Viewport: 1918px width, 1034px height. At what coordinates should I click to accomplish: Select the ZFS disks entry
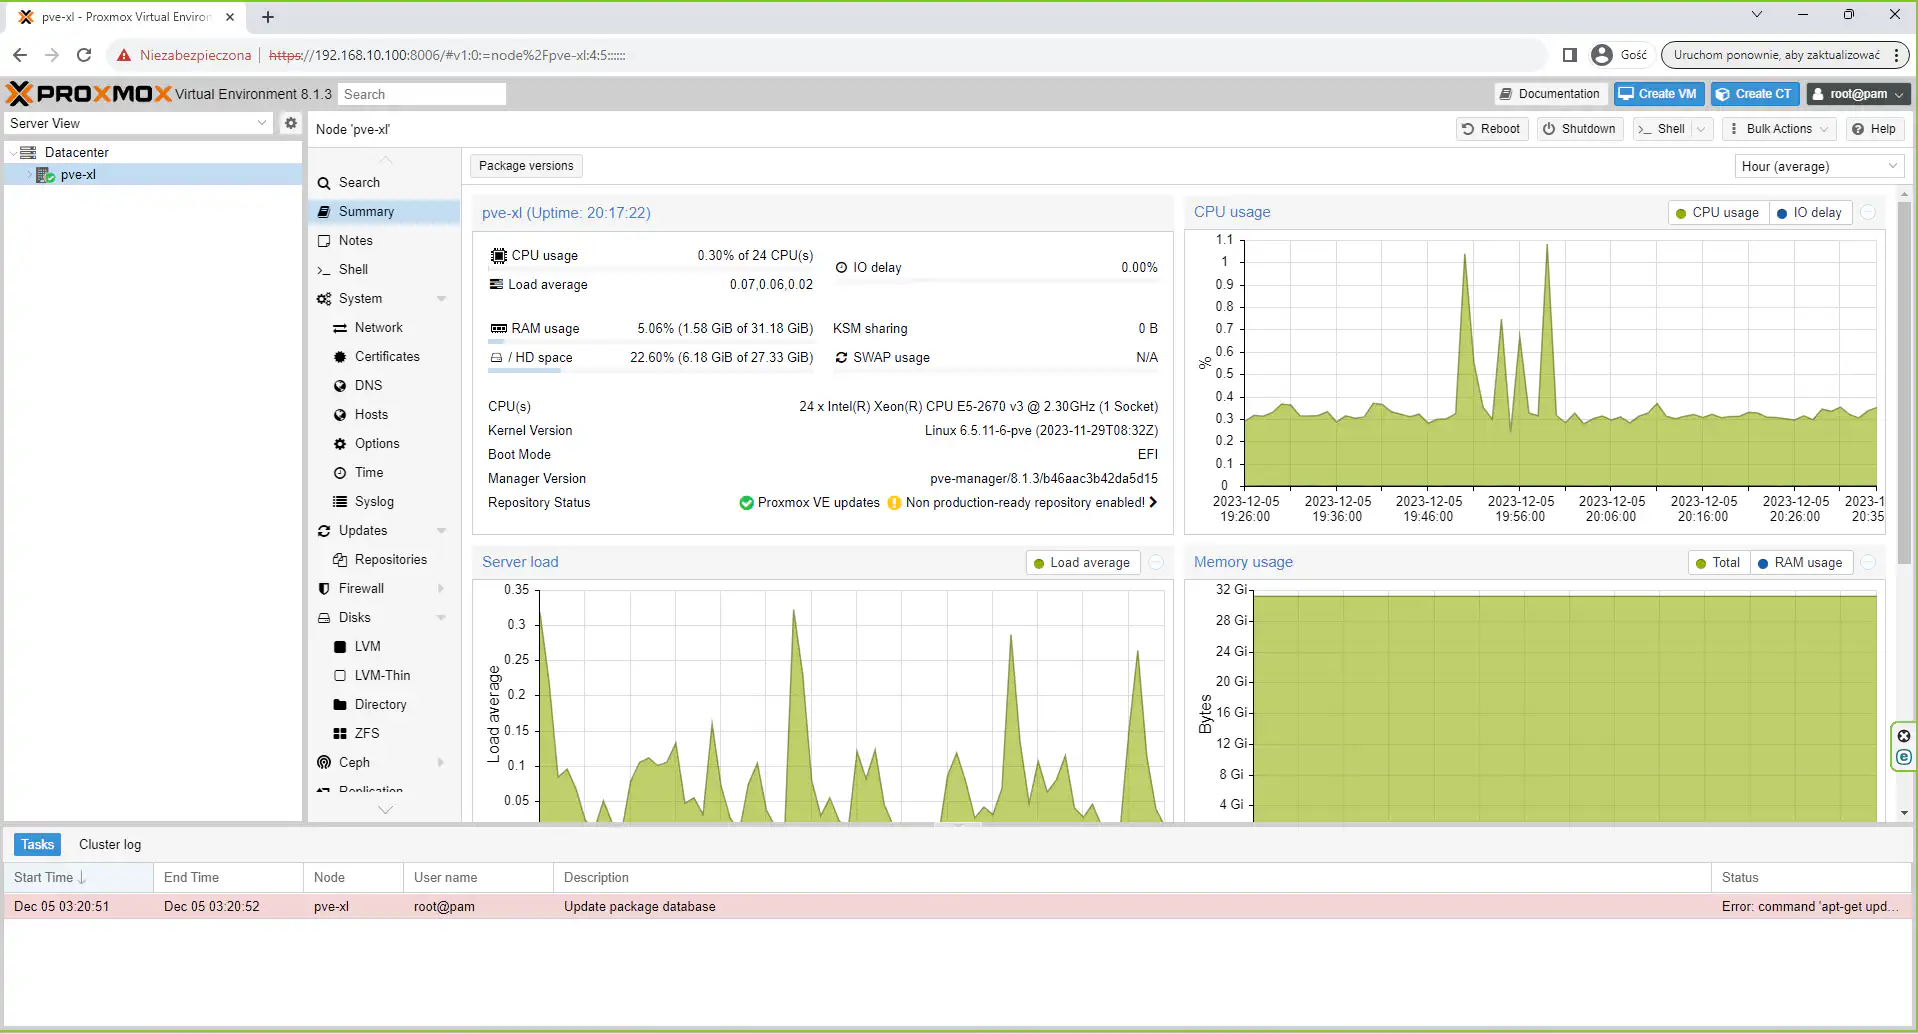click(x=366, y=734)
